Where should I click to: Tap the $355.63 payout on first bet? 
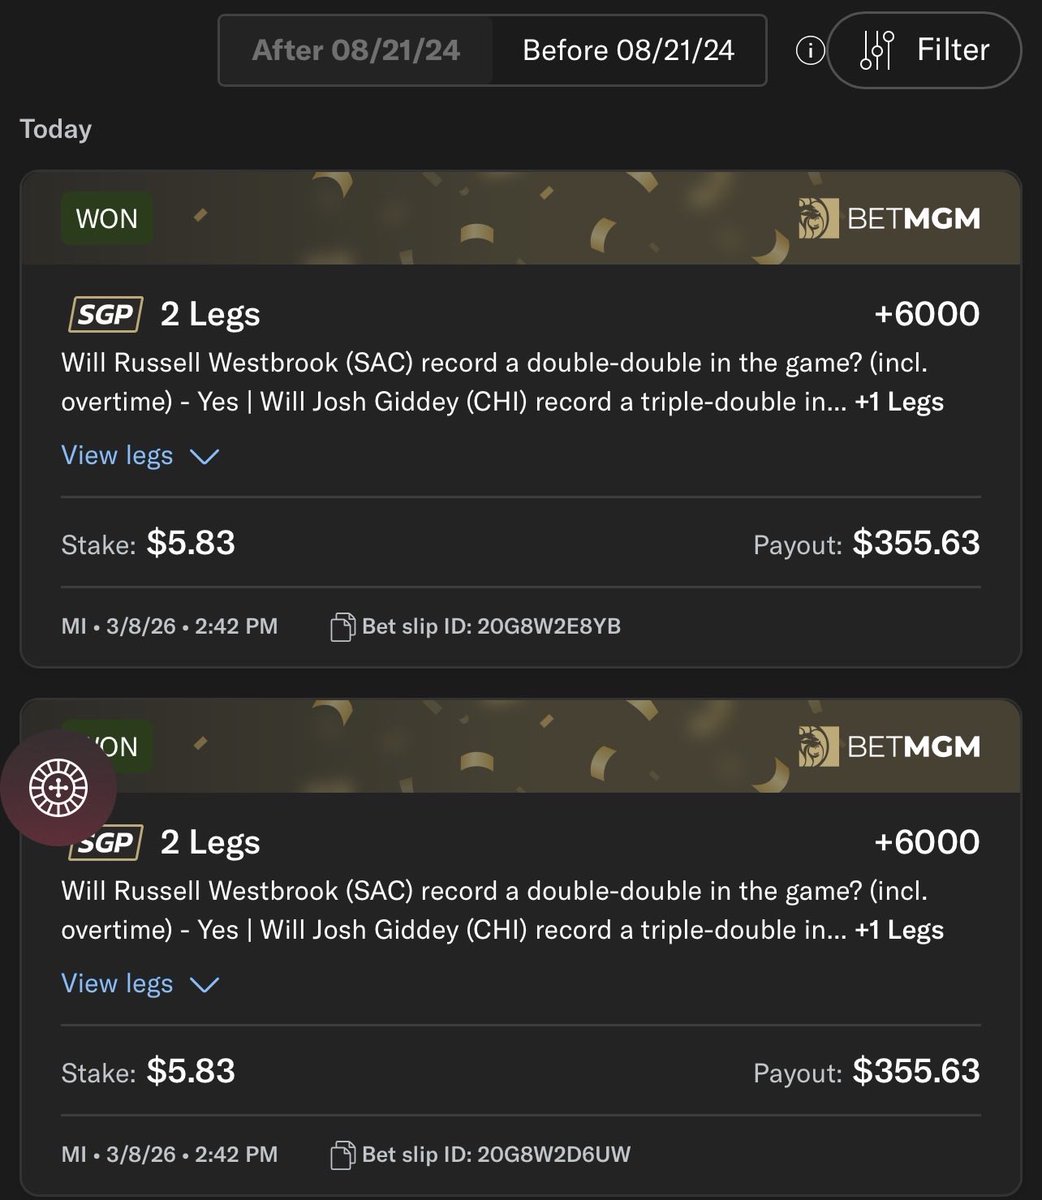(916, 543)
